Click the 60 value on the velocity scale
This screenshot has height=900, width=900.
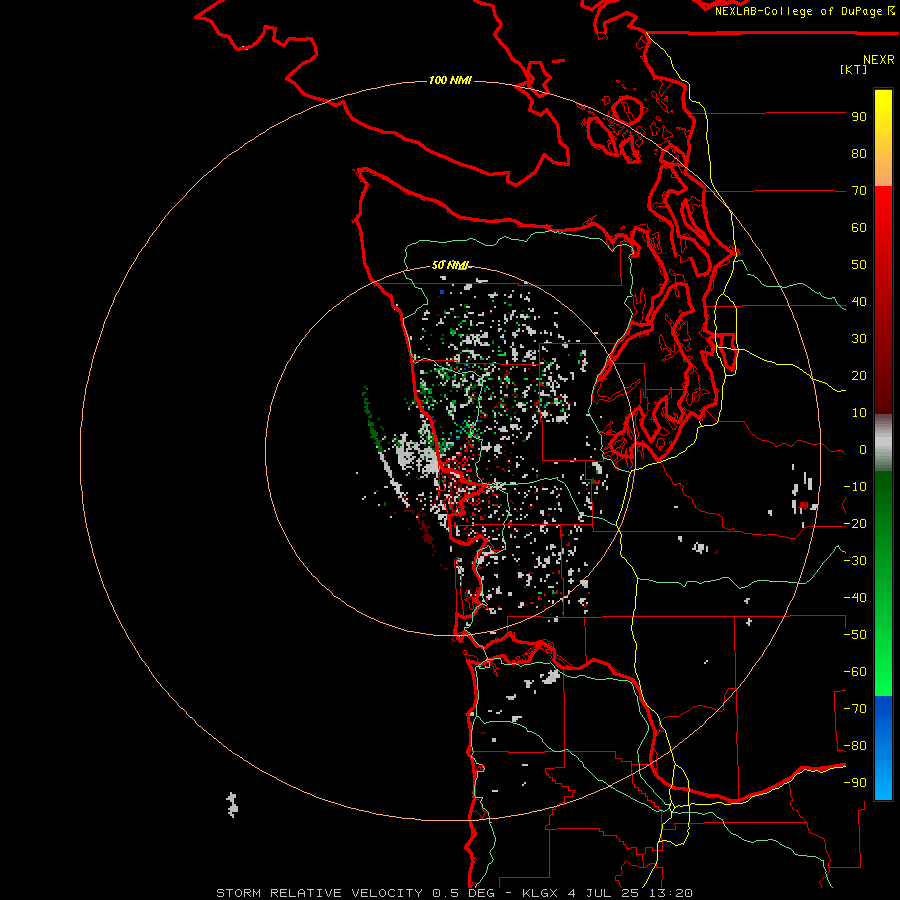point(859,228)
